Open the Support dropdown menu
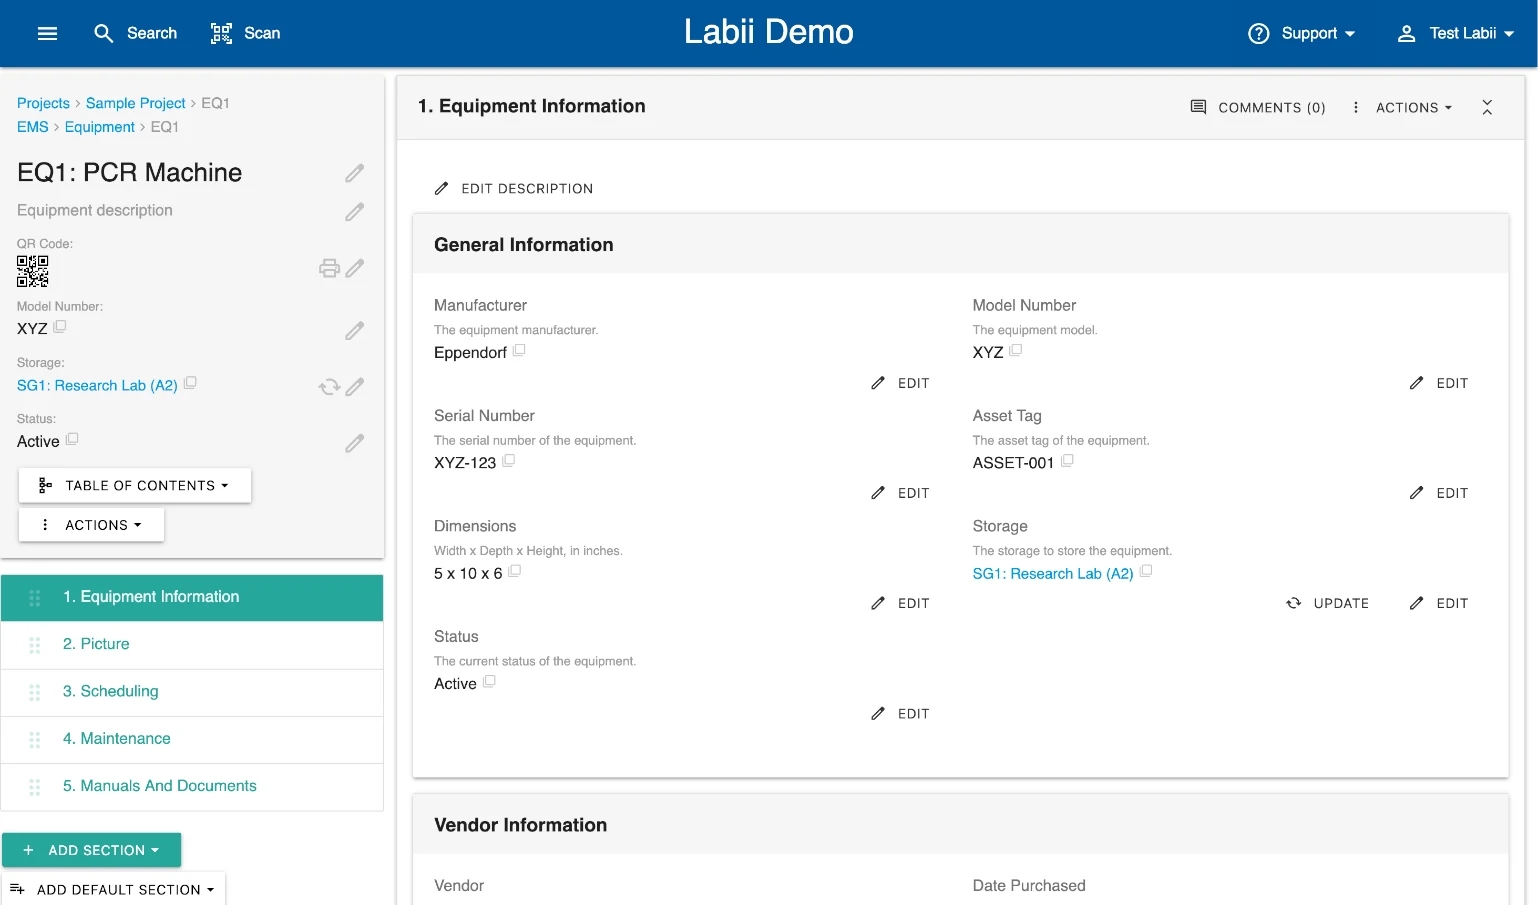1538x905 pixels. coord(1302,33)
